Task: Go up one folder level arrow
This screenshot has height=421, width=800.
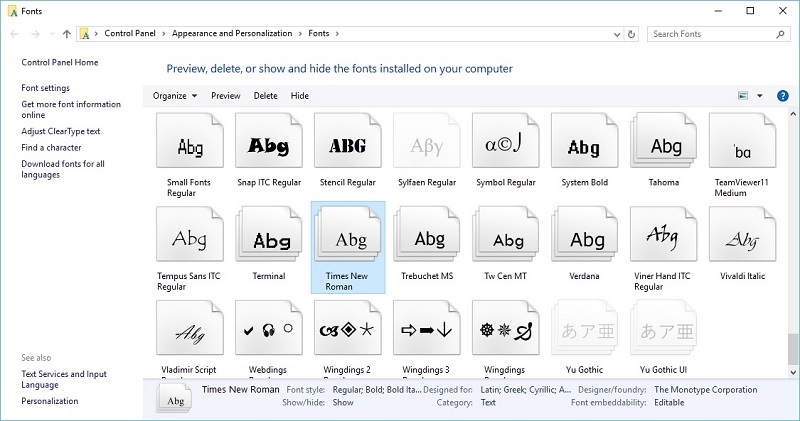Action: pos(66,34)
